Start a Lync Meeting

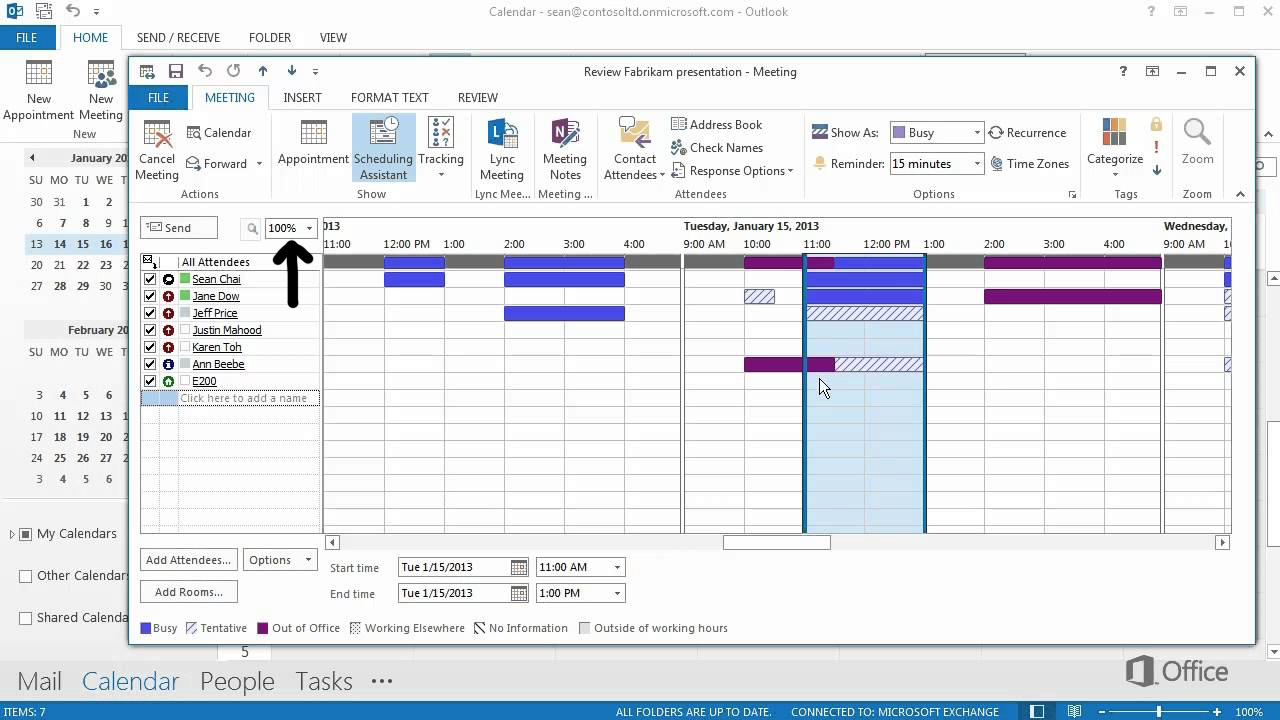(x=502, y=148)
